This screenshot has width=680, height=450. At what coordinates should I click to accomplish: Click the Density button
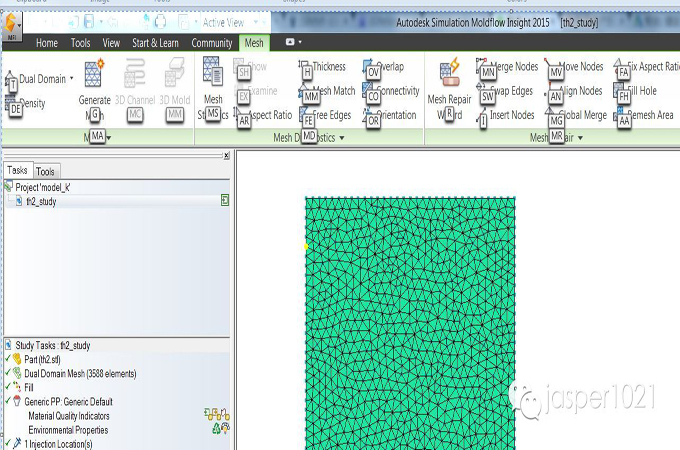tap(25, 104)
